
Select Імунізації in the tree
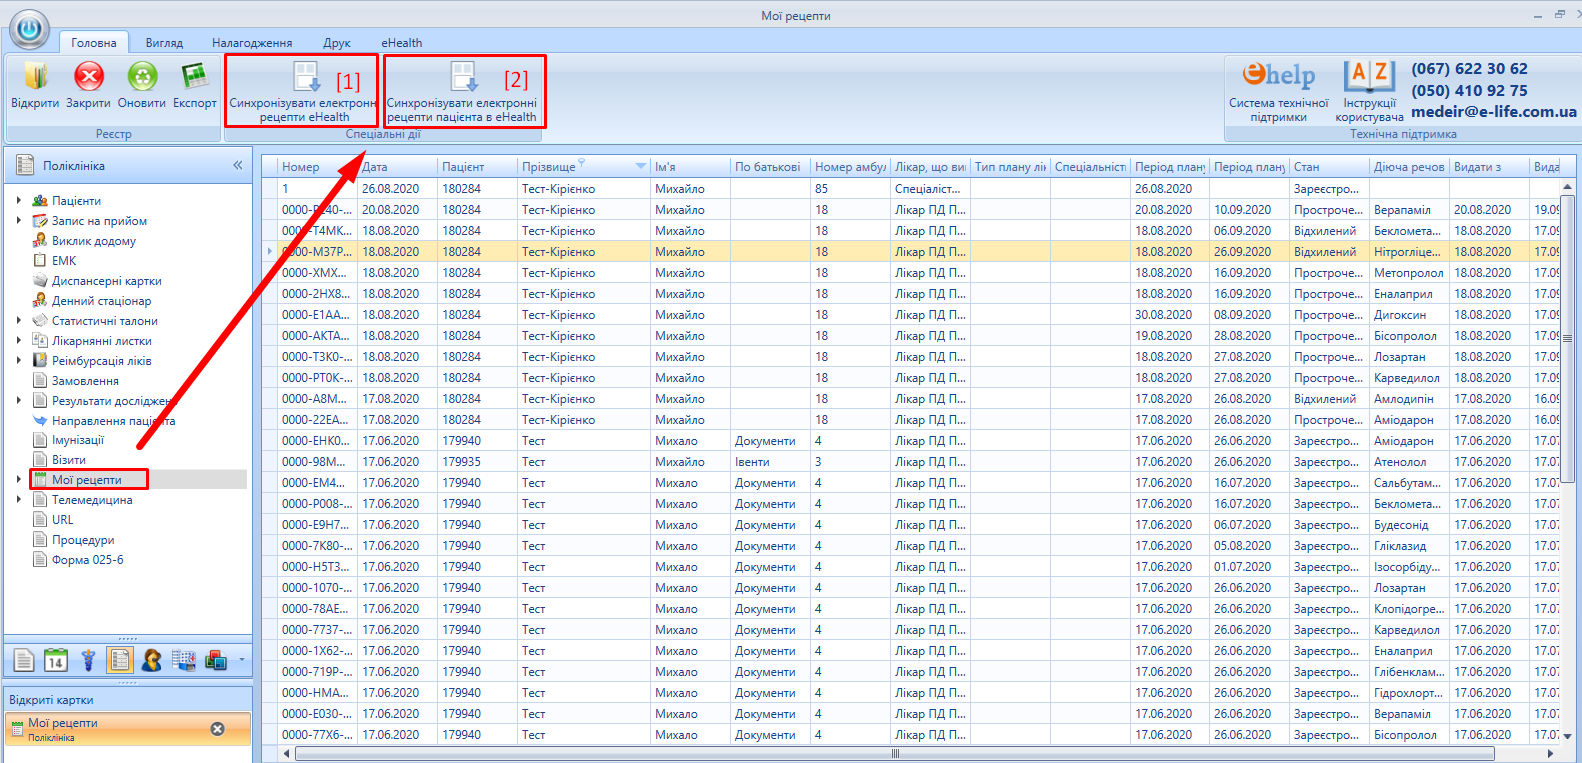pos(78,440)
